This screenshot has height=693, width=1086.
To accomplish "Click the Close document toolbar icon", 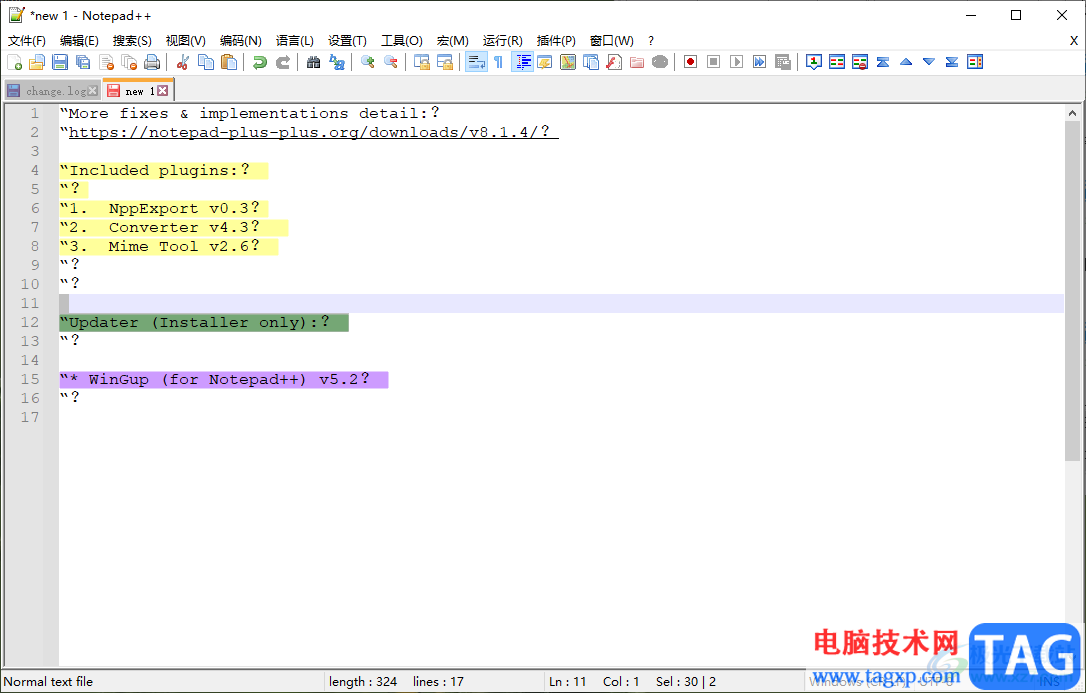I will [x=107, y=62].
